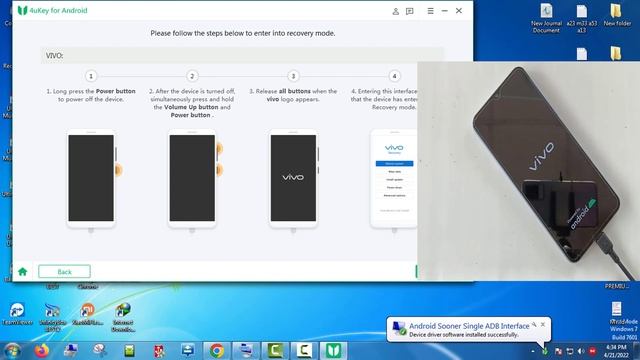Open the white Camtasia recorder taskbar icon
This screenshot has height=360, width=640.
click(x=304, y=351)
